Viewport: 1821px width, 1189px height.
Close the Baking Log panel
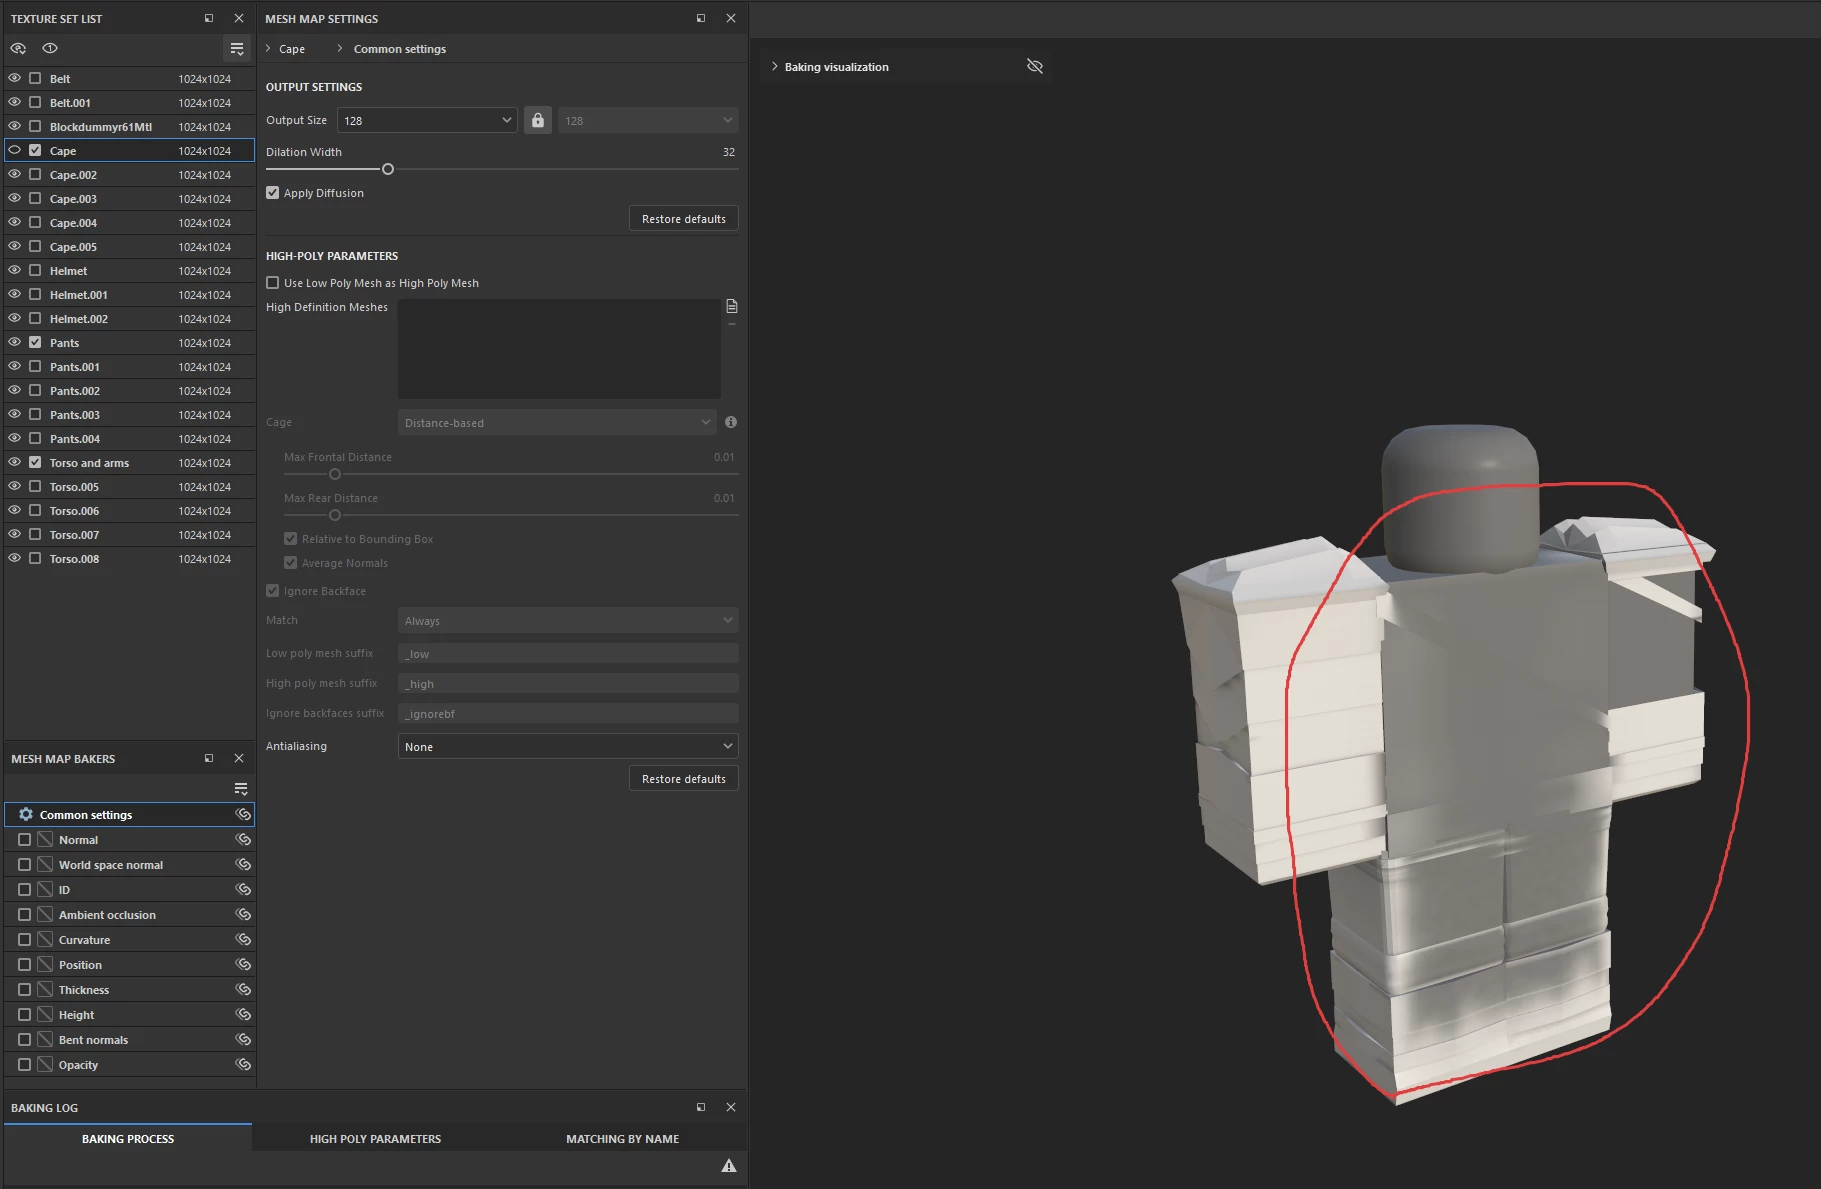point(731,1107)
